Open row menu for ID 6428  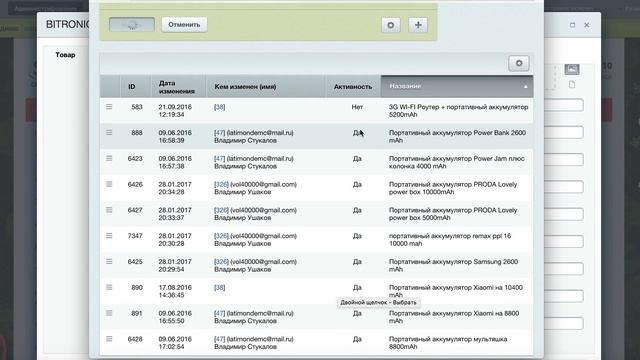(x=109, y=339)
